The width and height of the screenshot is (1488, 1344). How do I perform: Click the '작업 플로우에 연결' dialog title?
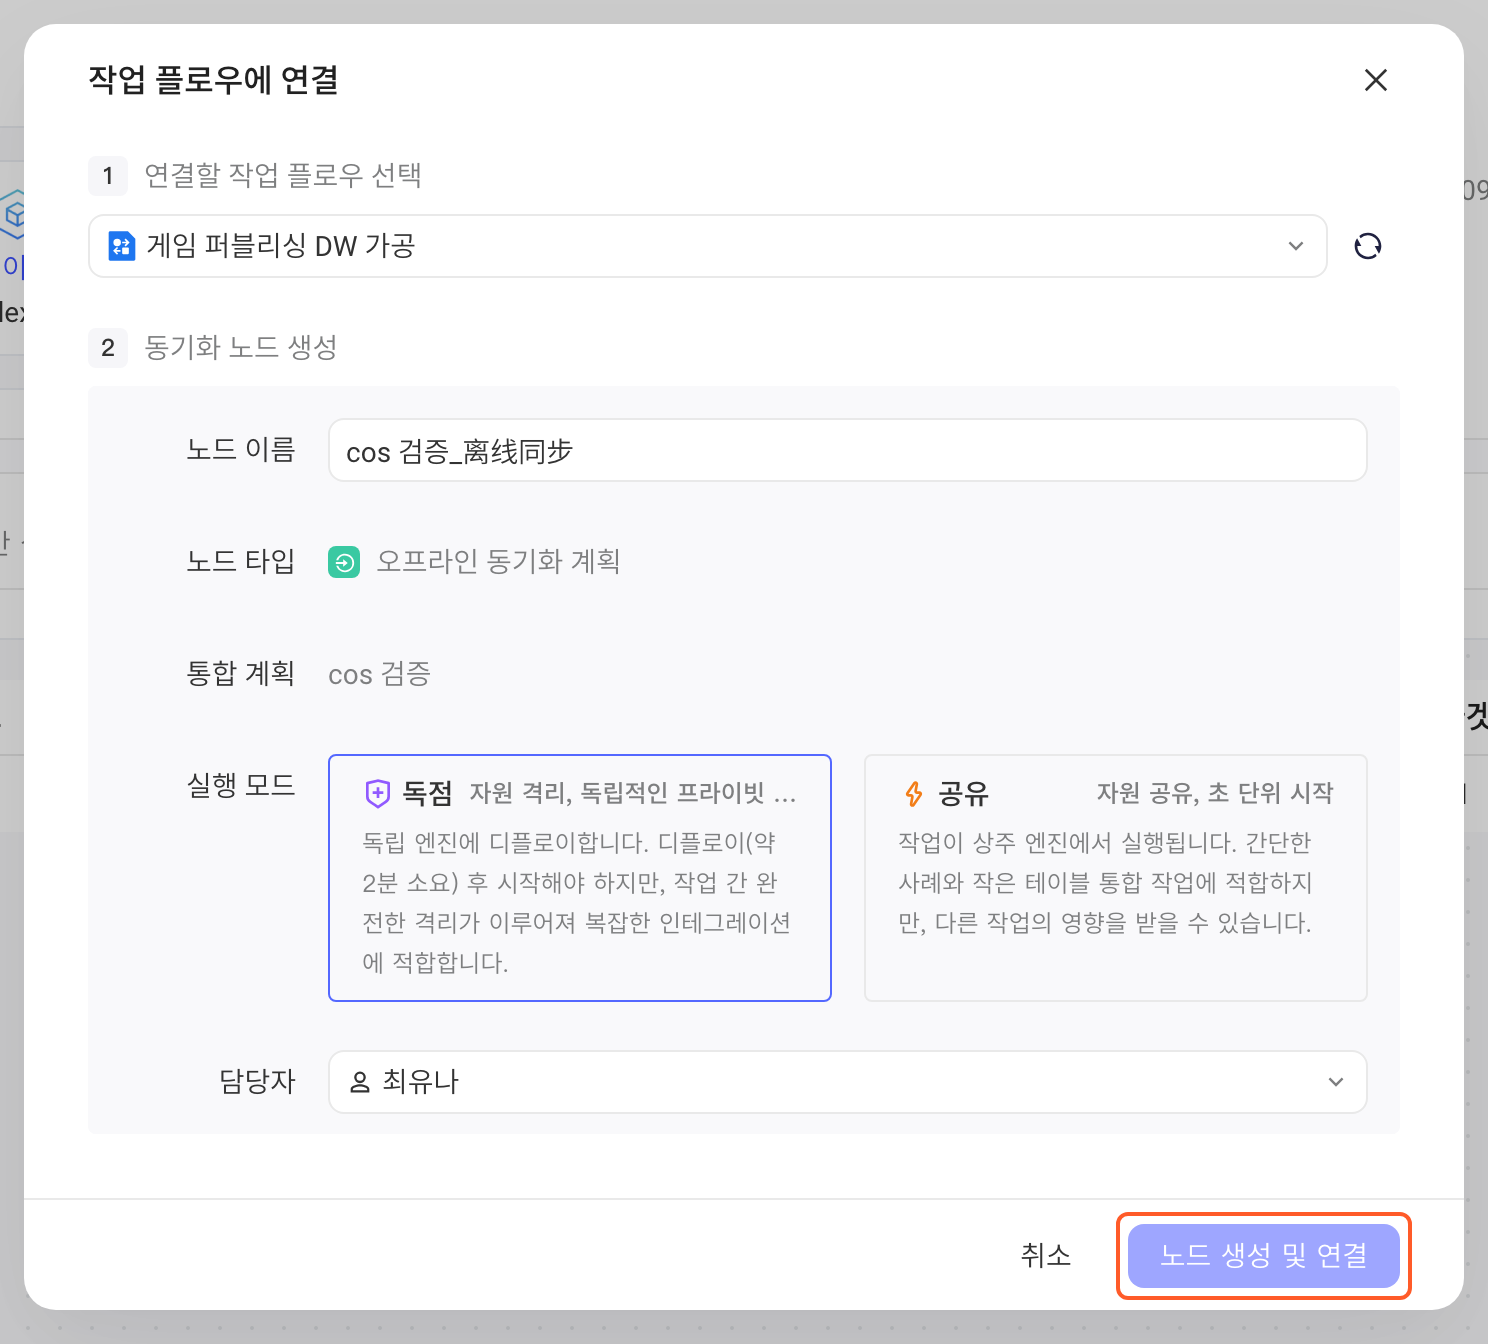coord(213,80)
